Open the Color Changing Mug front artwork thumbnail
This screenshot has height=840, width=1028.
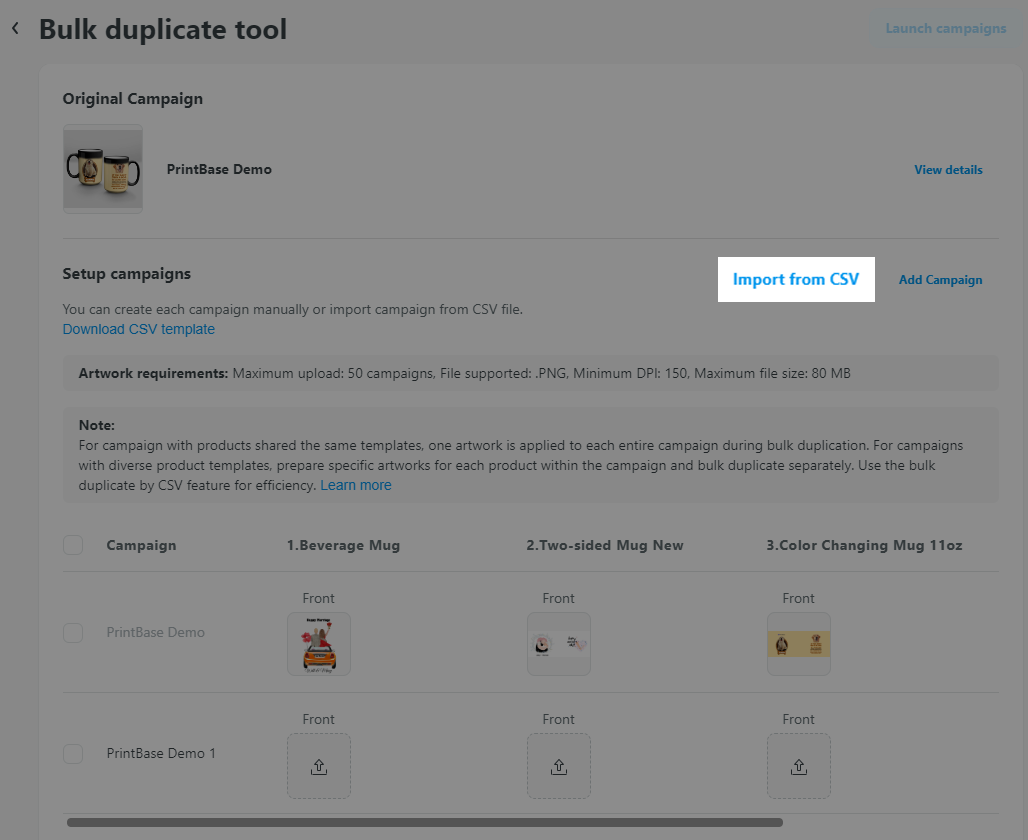click(x=798, y=644)
